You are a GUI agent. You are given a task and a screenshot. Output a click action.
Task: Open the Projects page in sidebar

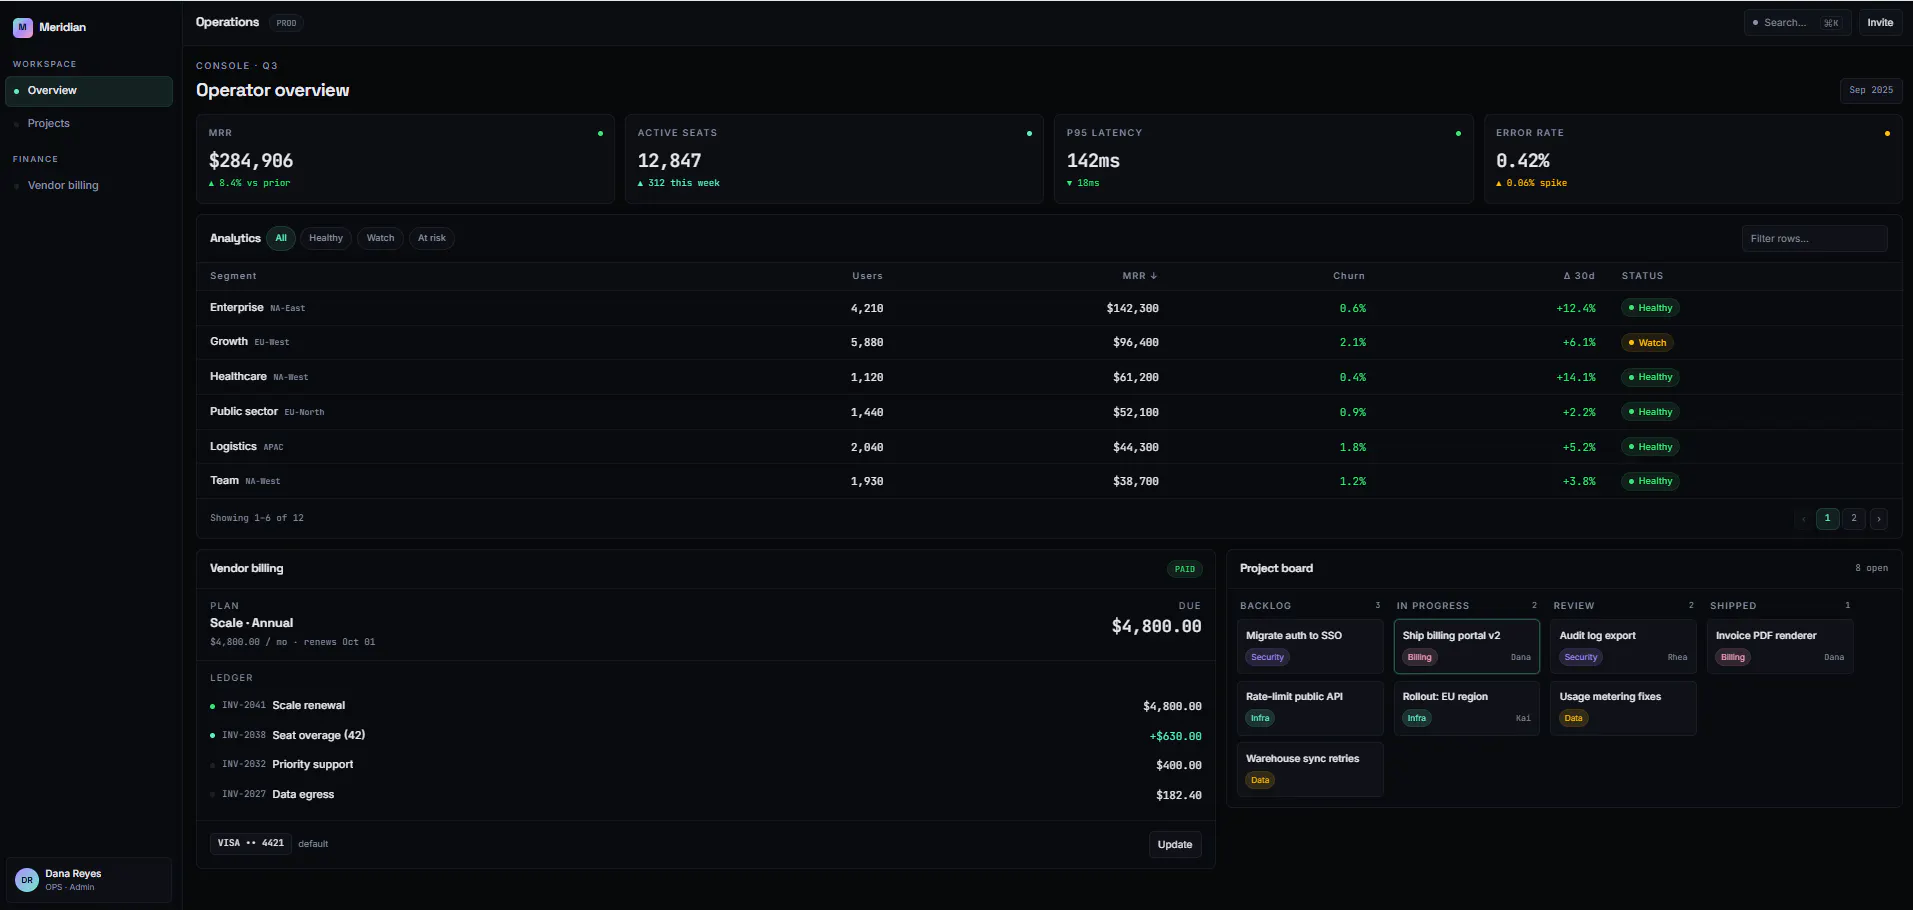[x=89, y=124]
